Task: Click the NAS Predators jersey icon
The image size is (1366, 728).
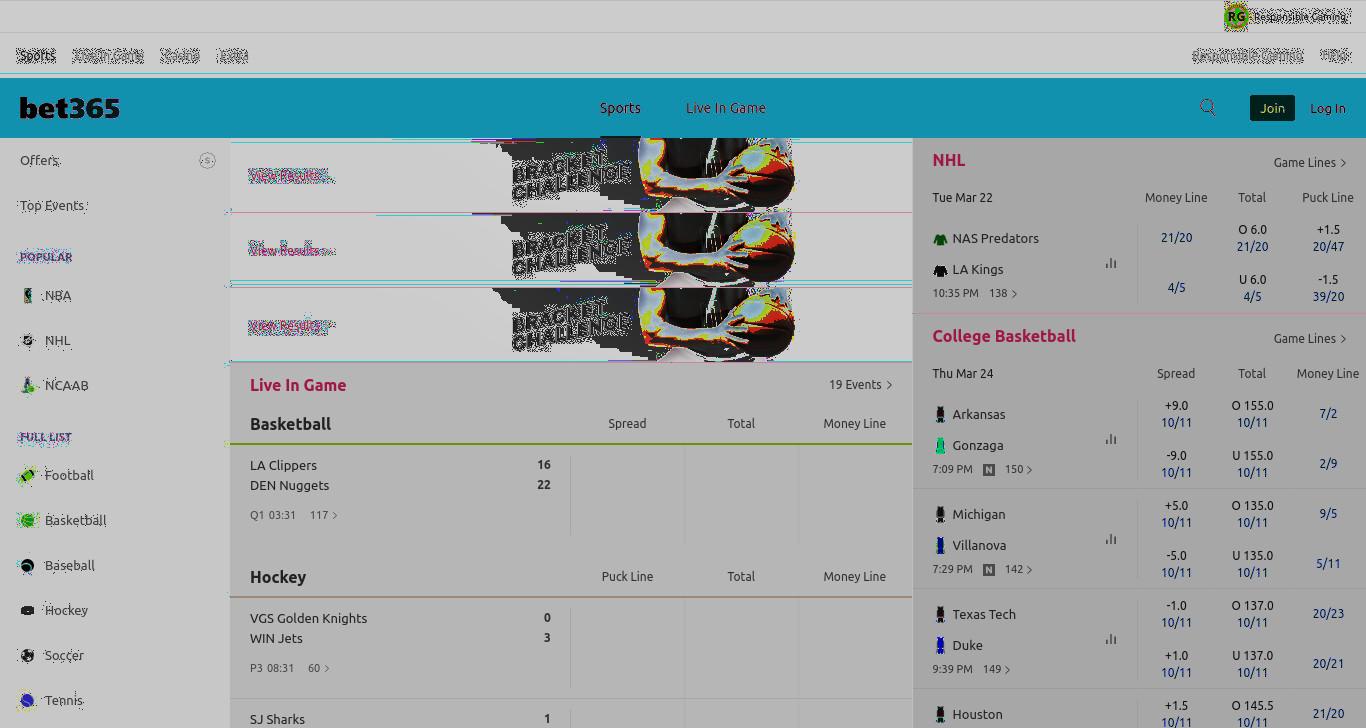Action: (940, 239)
